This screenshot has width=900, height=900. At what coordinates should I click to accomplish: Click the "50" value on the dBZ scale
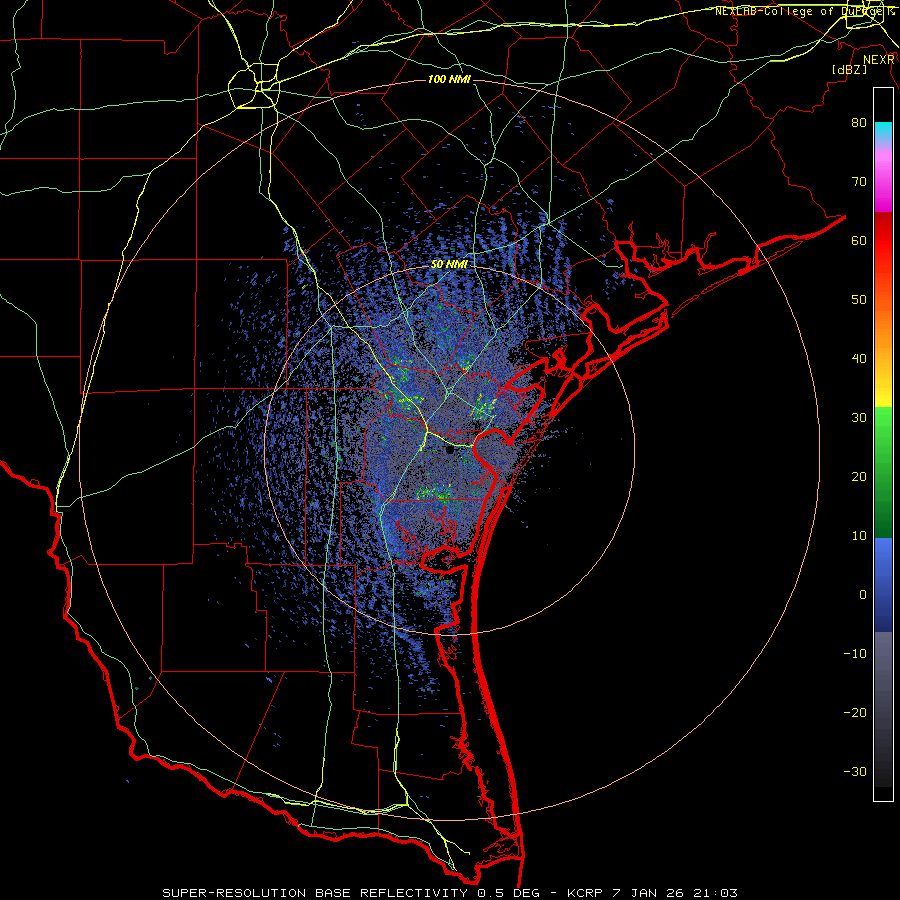(x=859, y=300)
